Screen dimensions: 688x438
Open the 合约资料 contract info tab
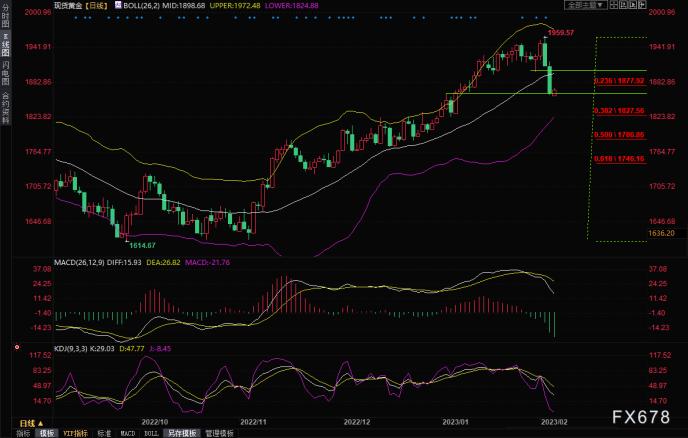click(x=5, y=107)
